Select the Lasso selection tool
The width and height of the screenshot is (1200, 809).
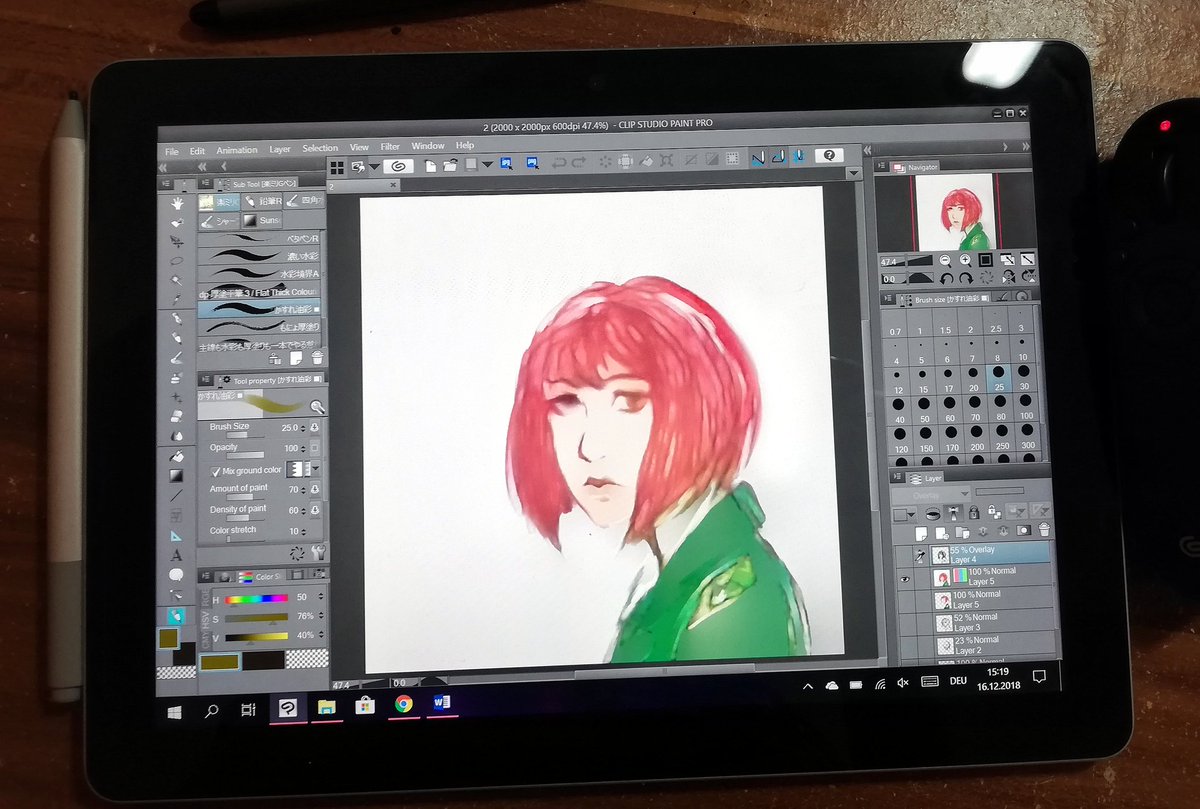pyautogui.click(x=177, y=261)
